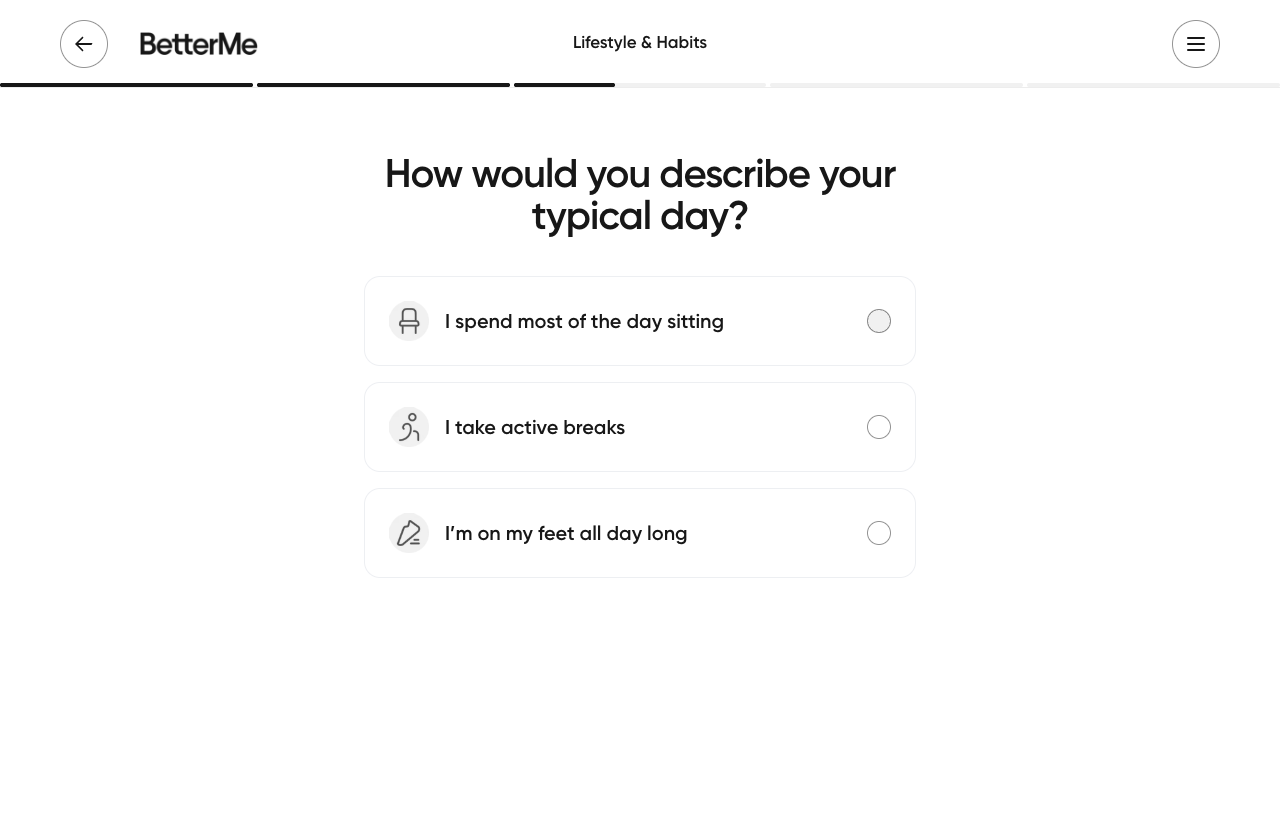Screen dimensions: 1280x813
Task: Click the third progress bar segment
Action: tap(564, 84)
